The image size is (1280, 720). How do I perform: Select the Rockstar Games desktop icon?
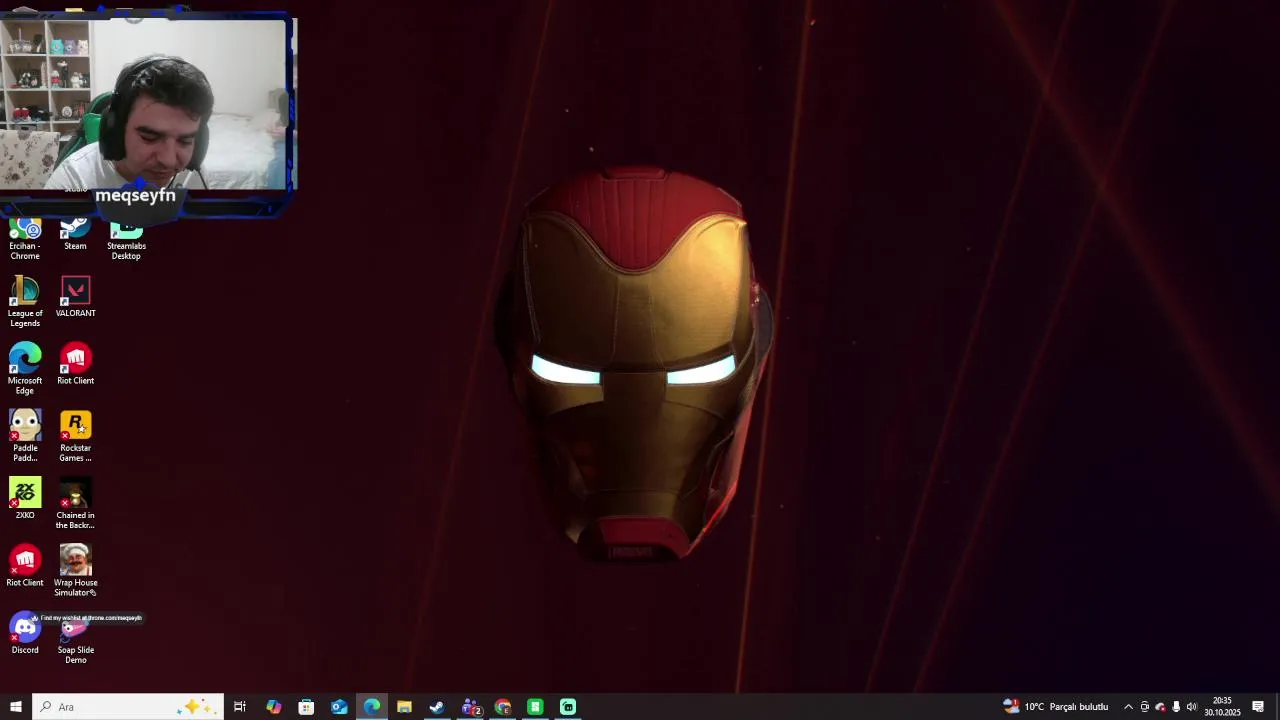[75, 436]
